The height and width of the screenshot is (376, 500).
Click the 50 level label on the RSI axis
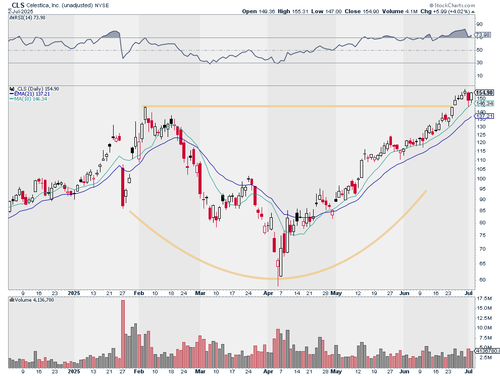tap(479, 50)
